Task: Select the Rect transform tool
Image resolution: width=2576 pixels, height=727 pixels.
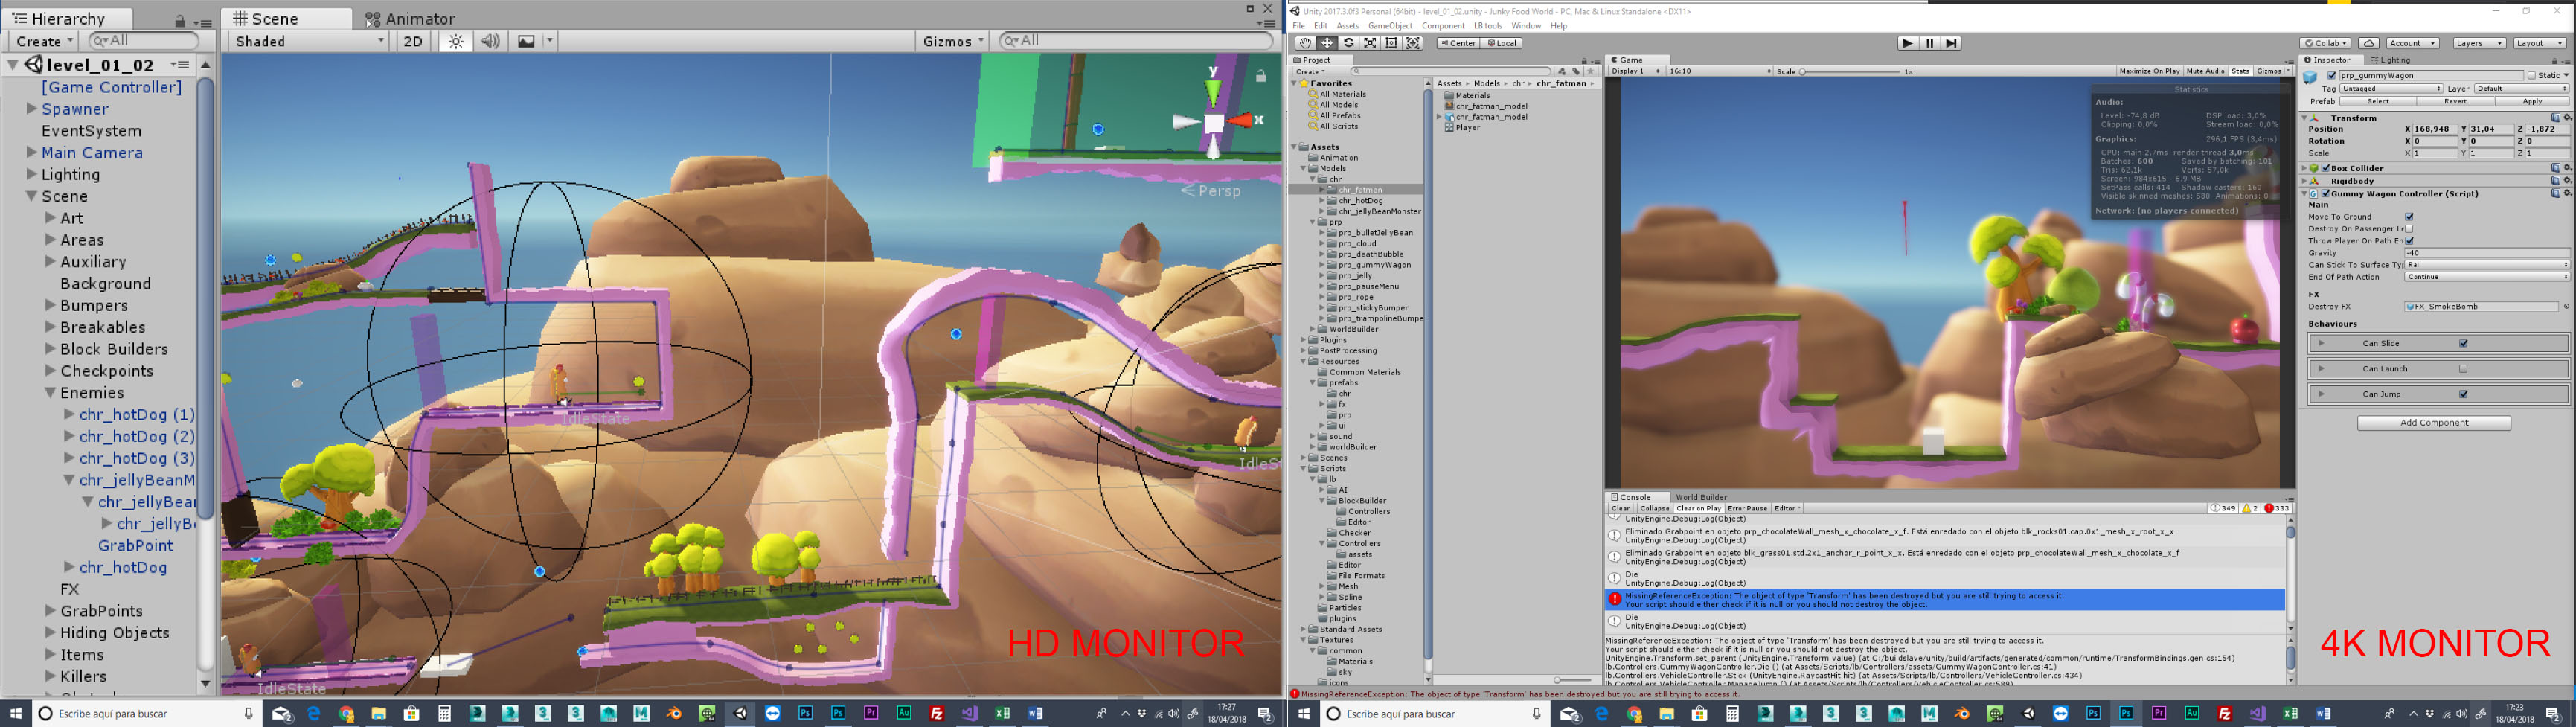Action: click(x=1392, y=43)
